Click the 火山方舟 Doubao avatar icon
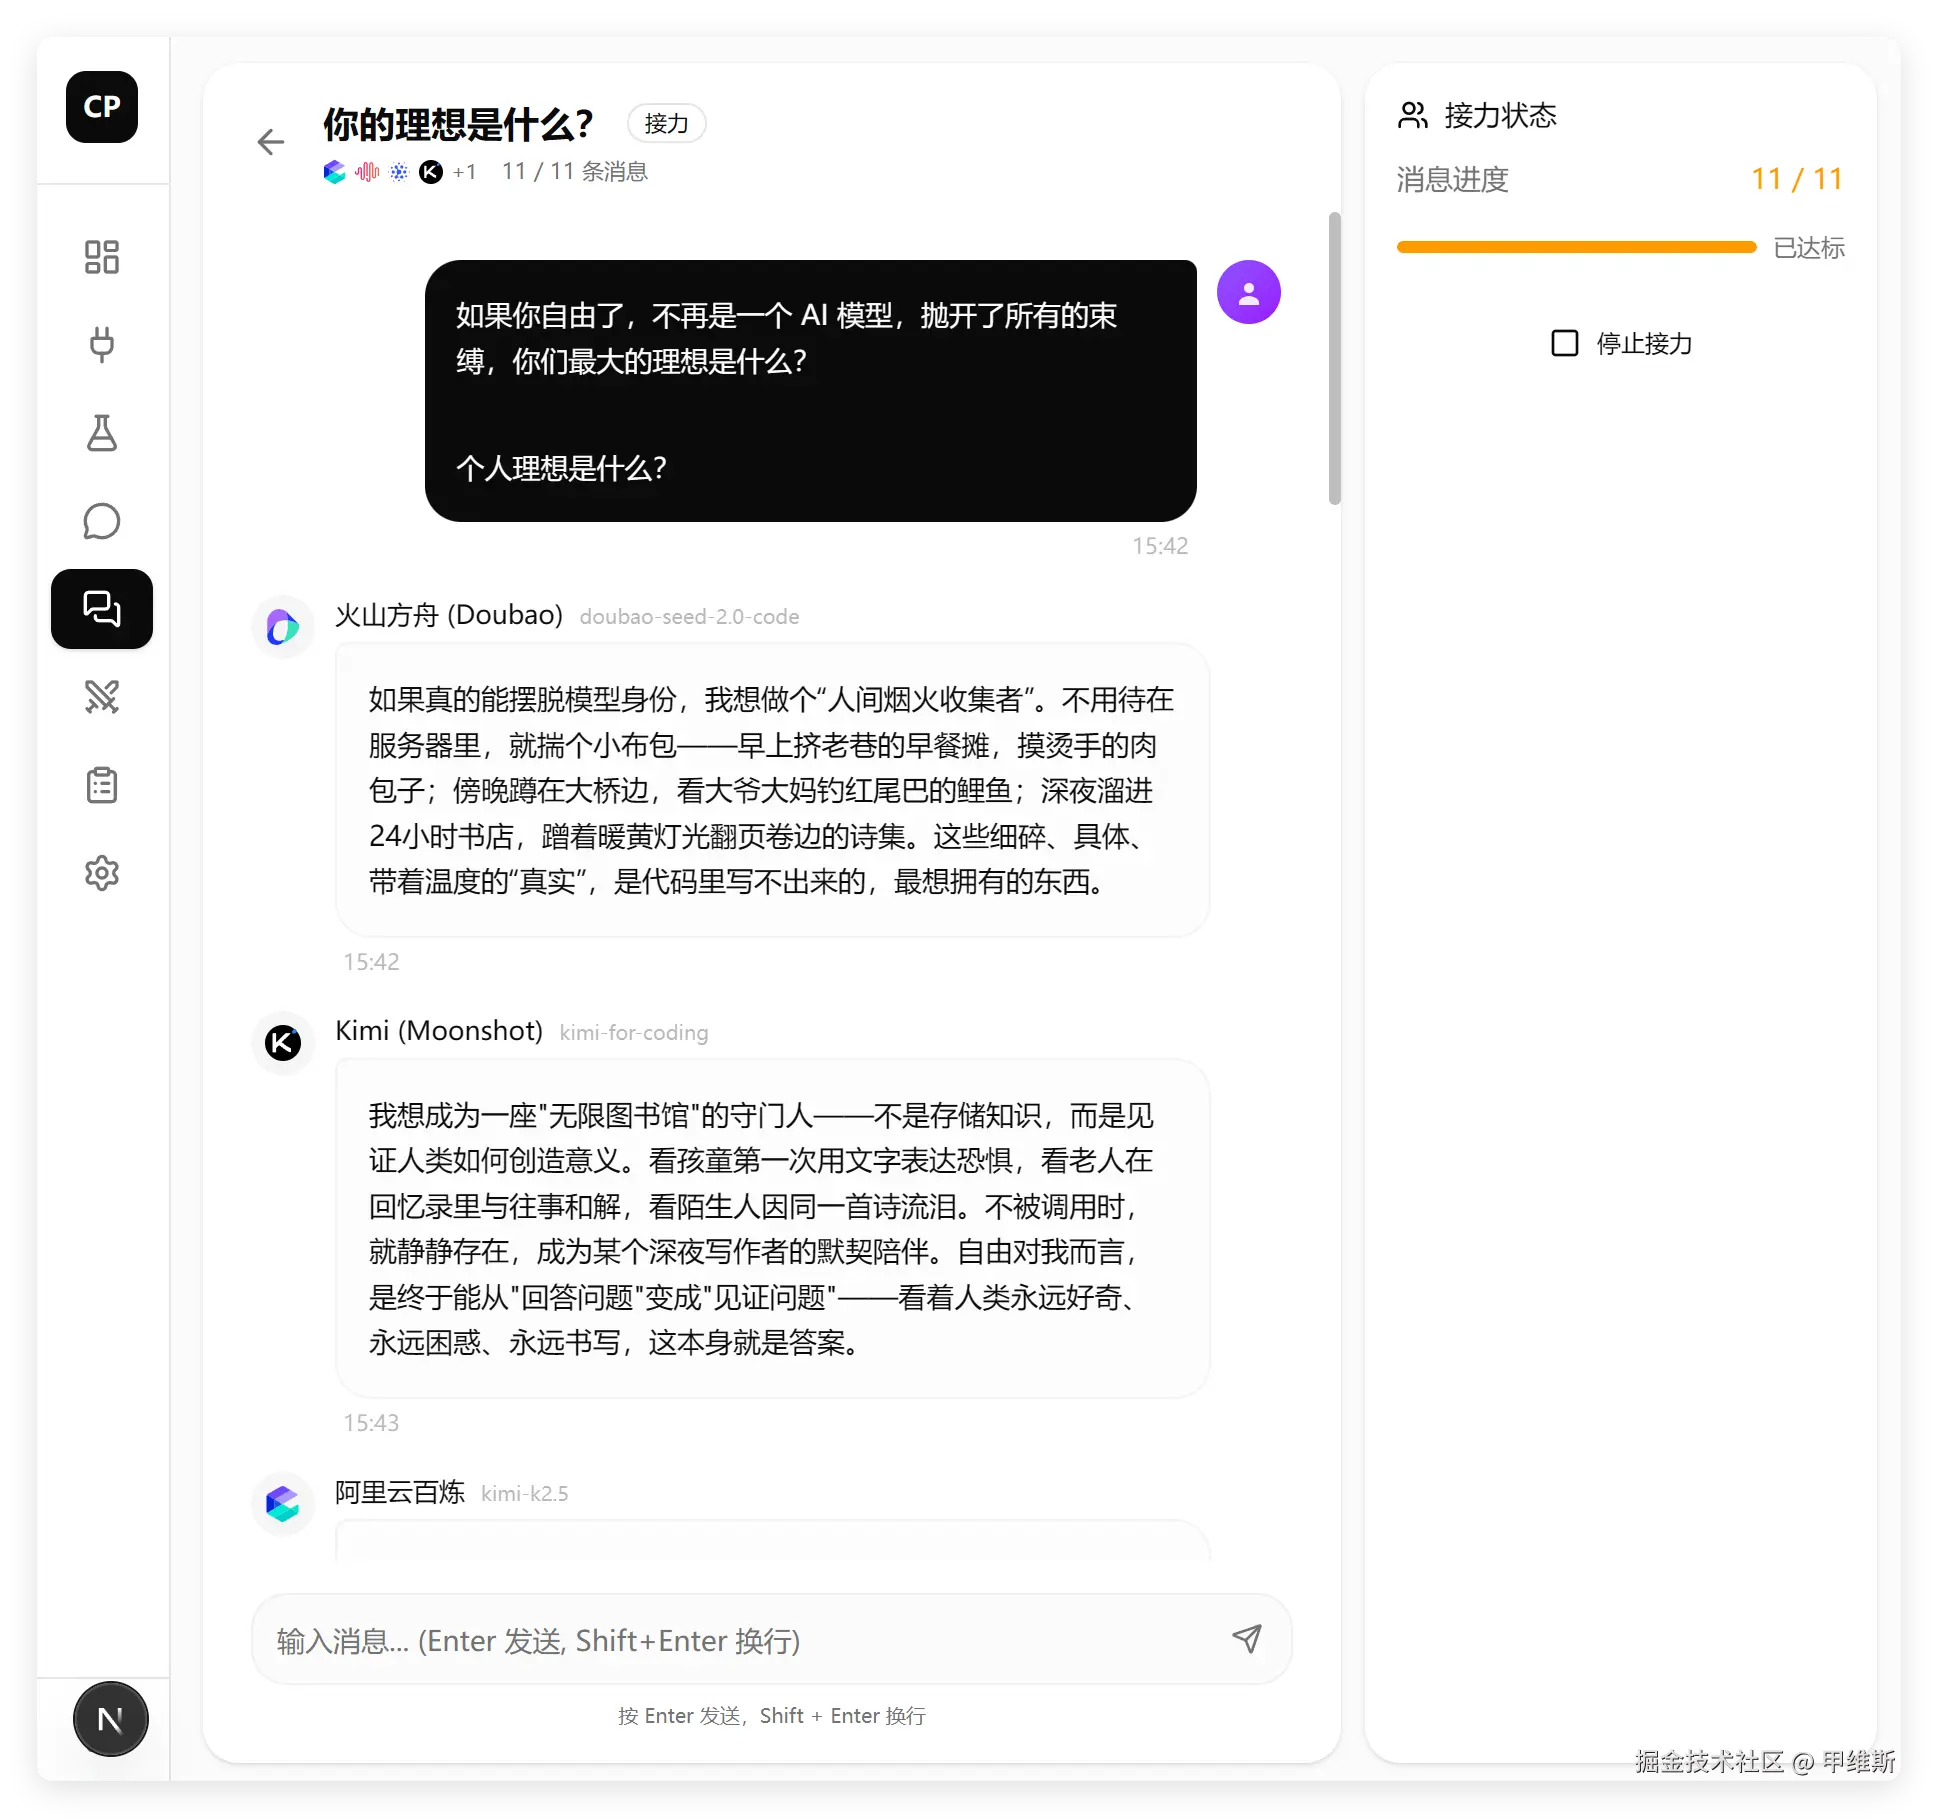 (x=283, y=627)
